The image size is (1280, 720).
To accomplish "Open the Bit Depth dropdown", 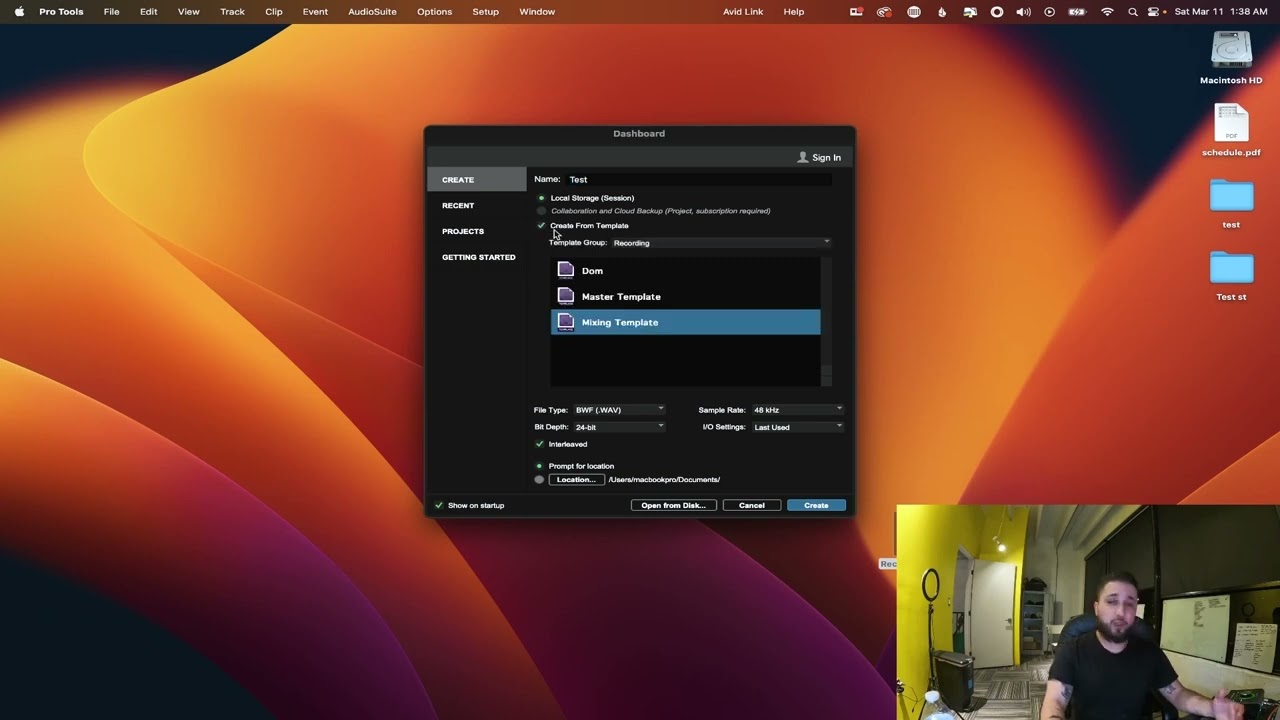I will (x=619, y=427).
